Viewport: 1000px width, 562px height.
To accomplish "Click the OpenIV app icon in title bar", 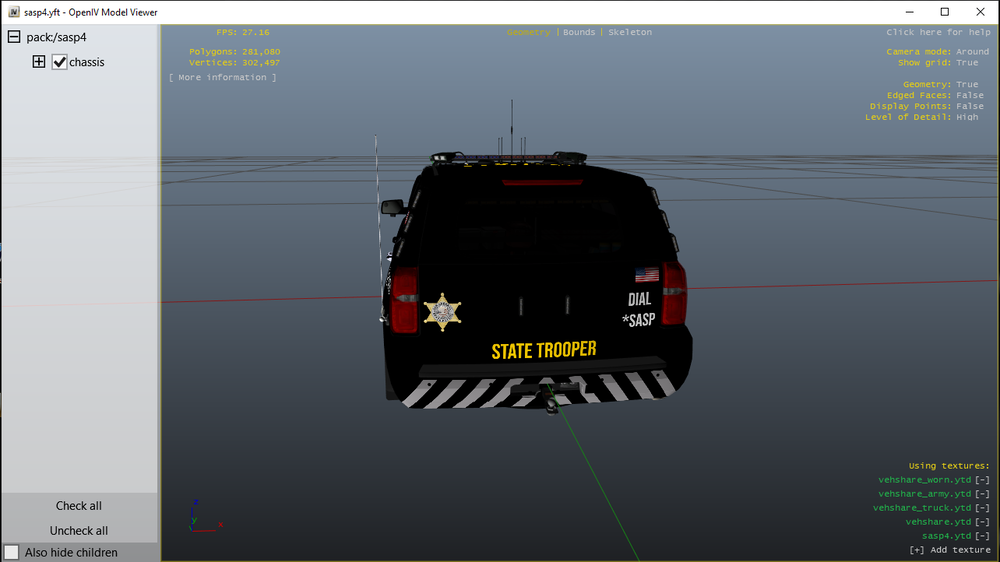I will coord(13,12).
